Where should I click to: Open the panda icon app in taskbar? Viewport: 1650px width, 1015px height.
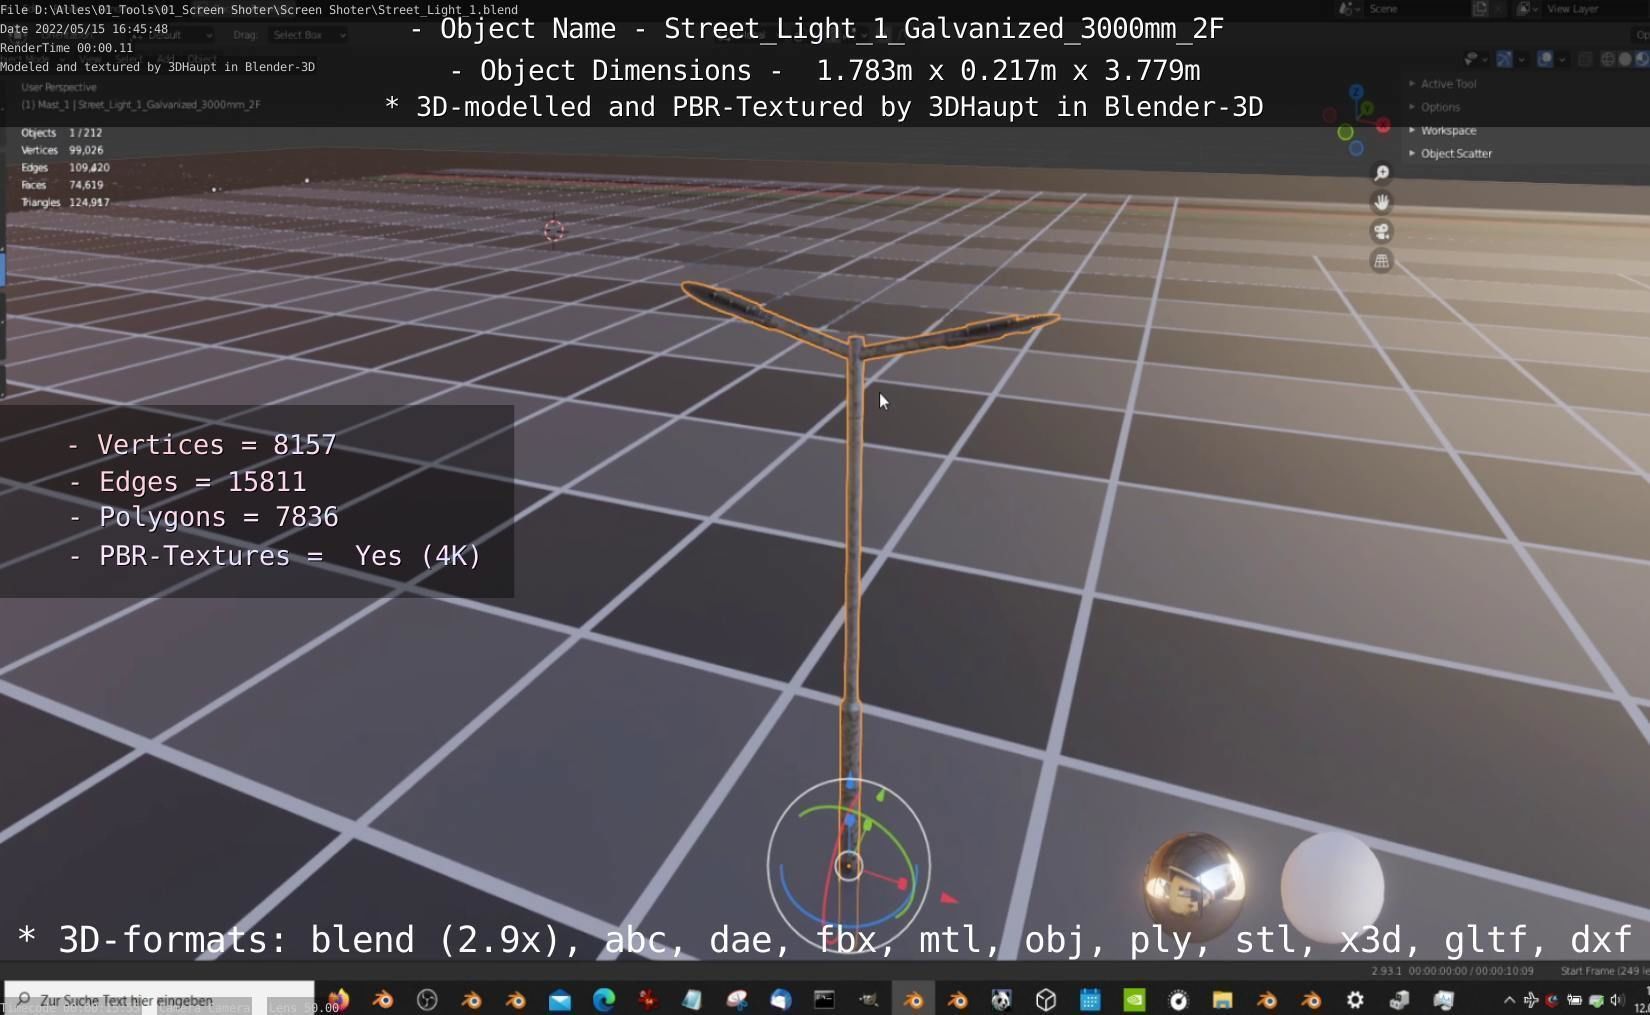pos(1001,999)
